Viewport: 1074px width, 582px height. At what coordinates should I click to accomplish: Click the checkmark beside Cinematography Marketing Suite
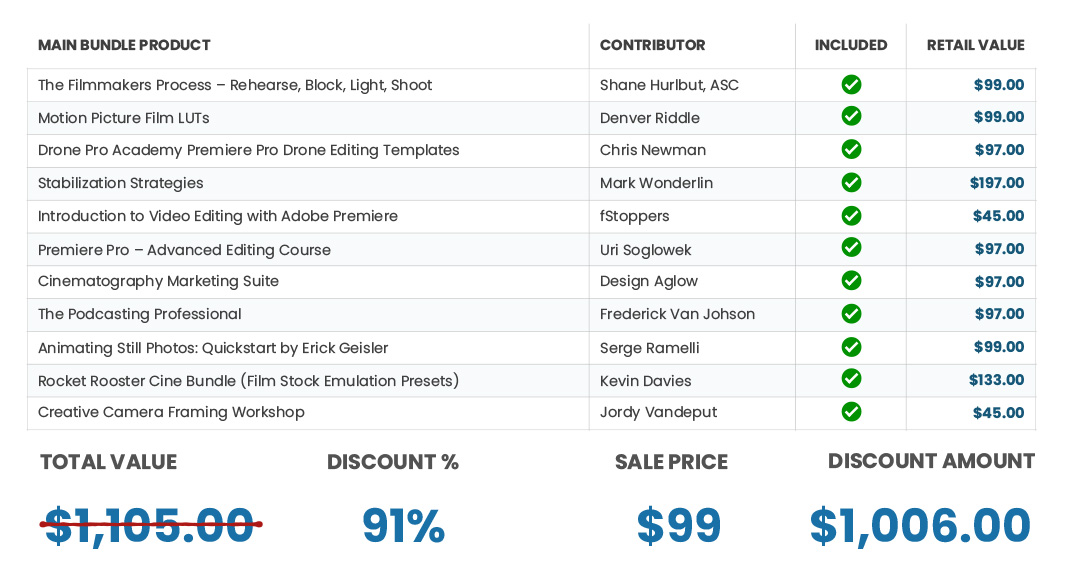pyautogui.click(x=851, y=281)
